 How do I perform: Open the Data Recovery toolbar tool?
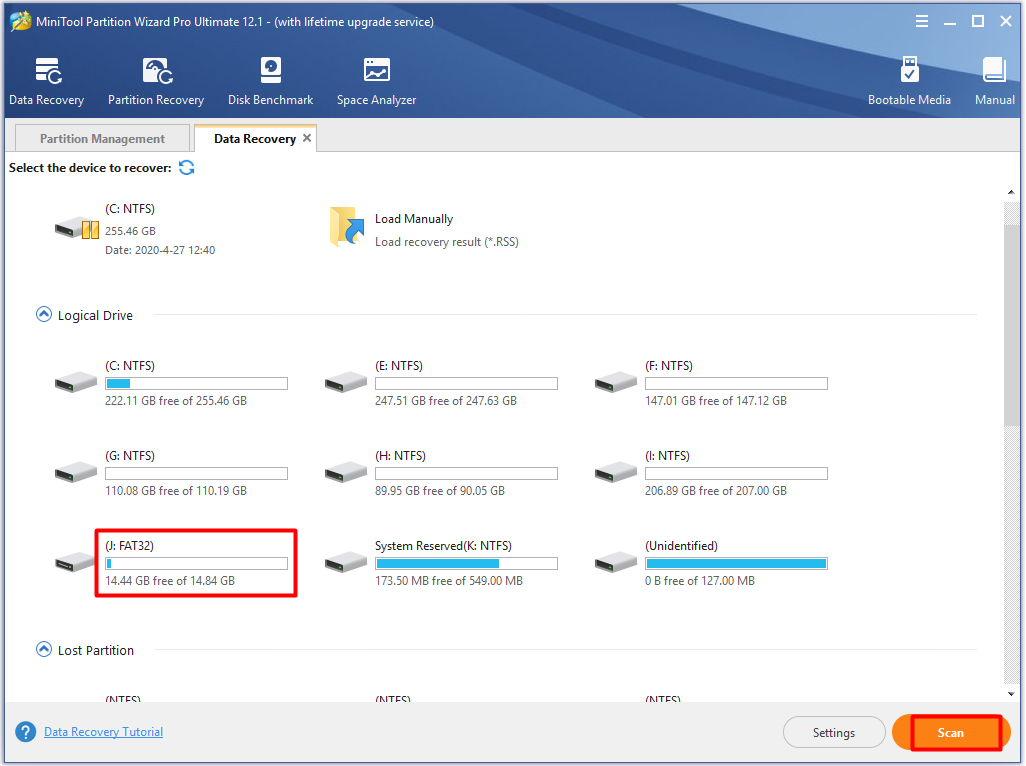[x=46, y=81]
